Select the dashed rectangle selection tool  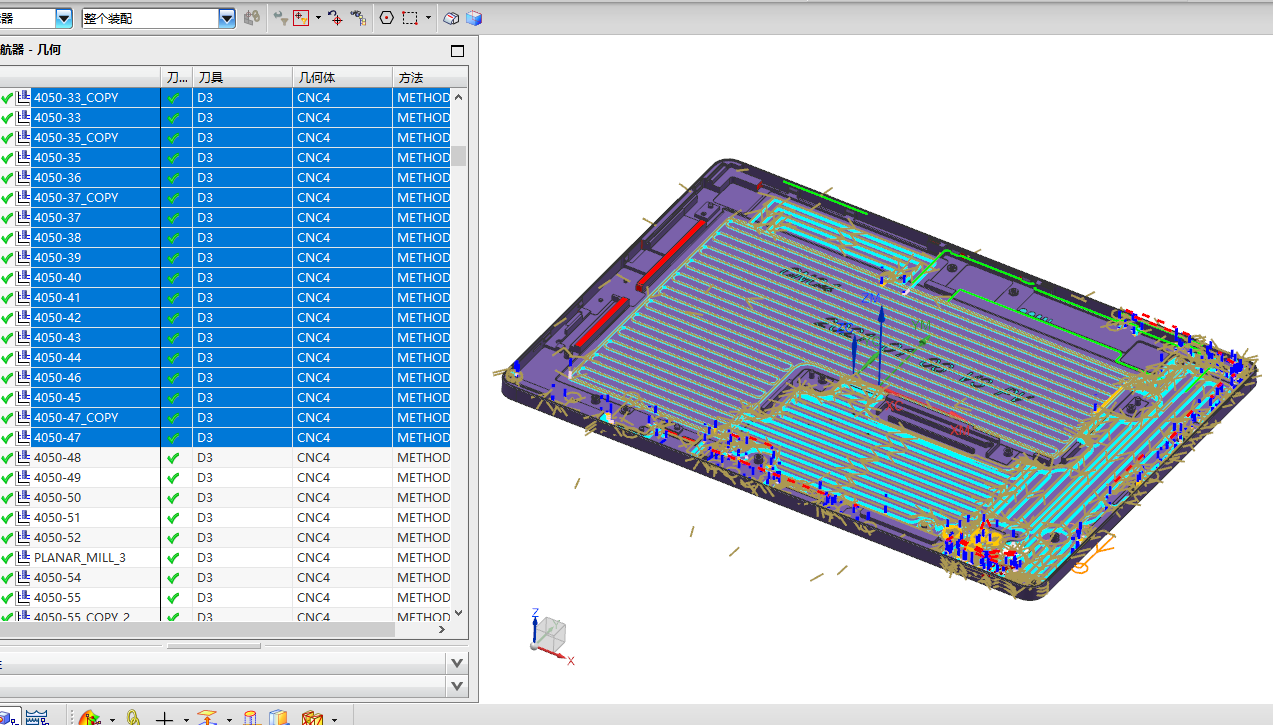410,18
